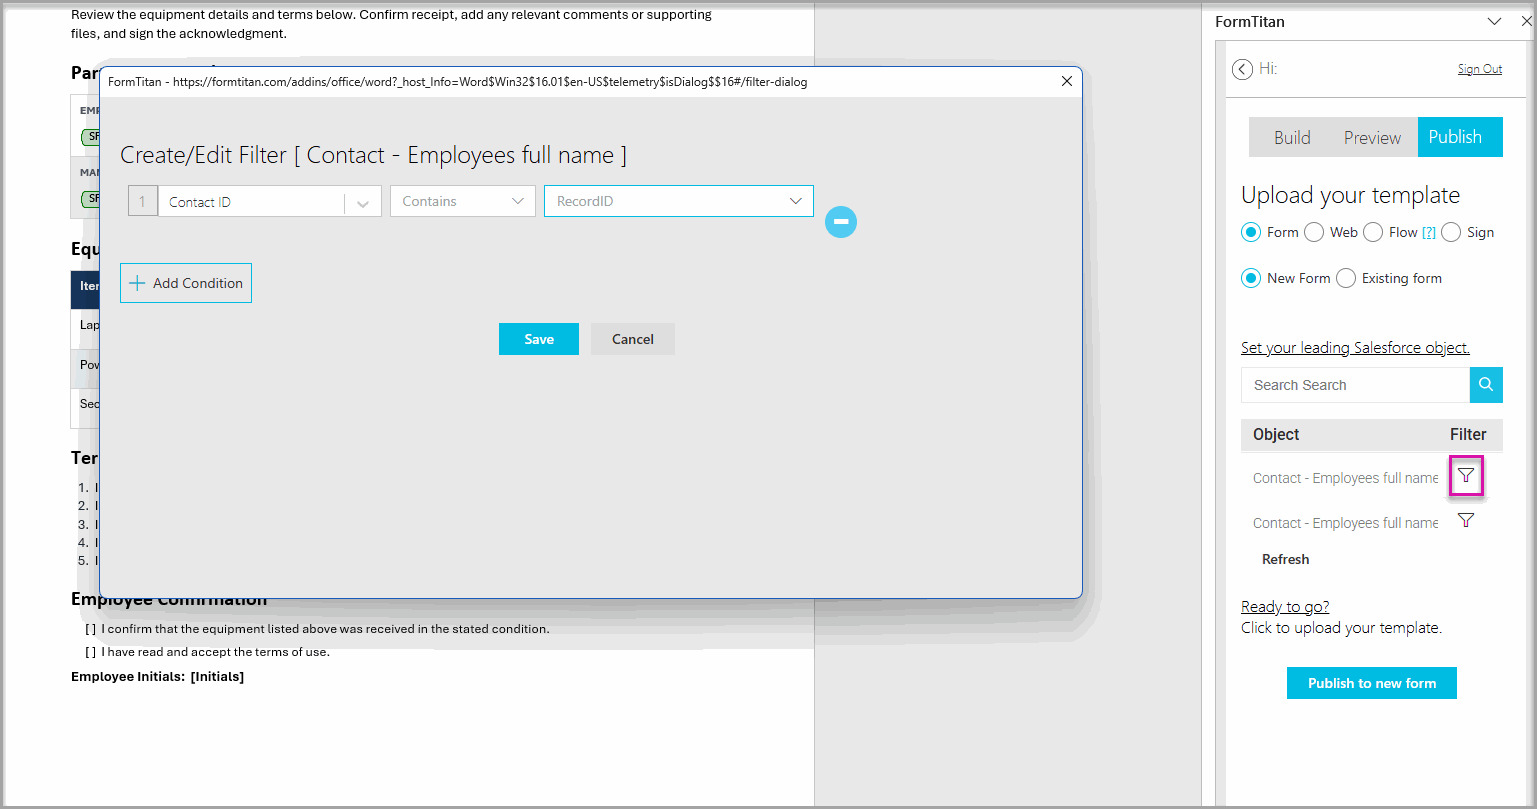Viewport: 1537px width, 809px height.
Task: Select the Form radio option
Action: (1251, 232)
